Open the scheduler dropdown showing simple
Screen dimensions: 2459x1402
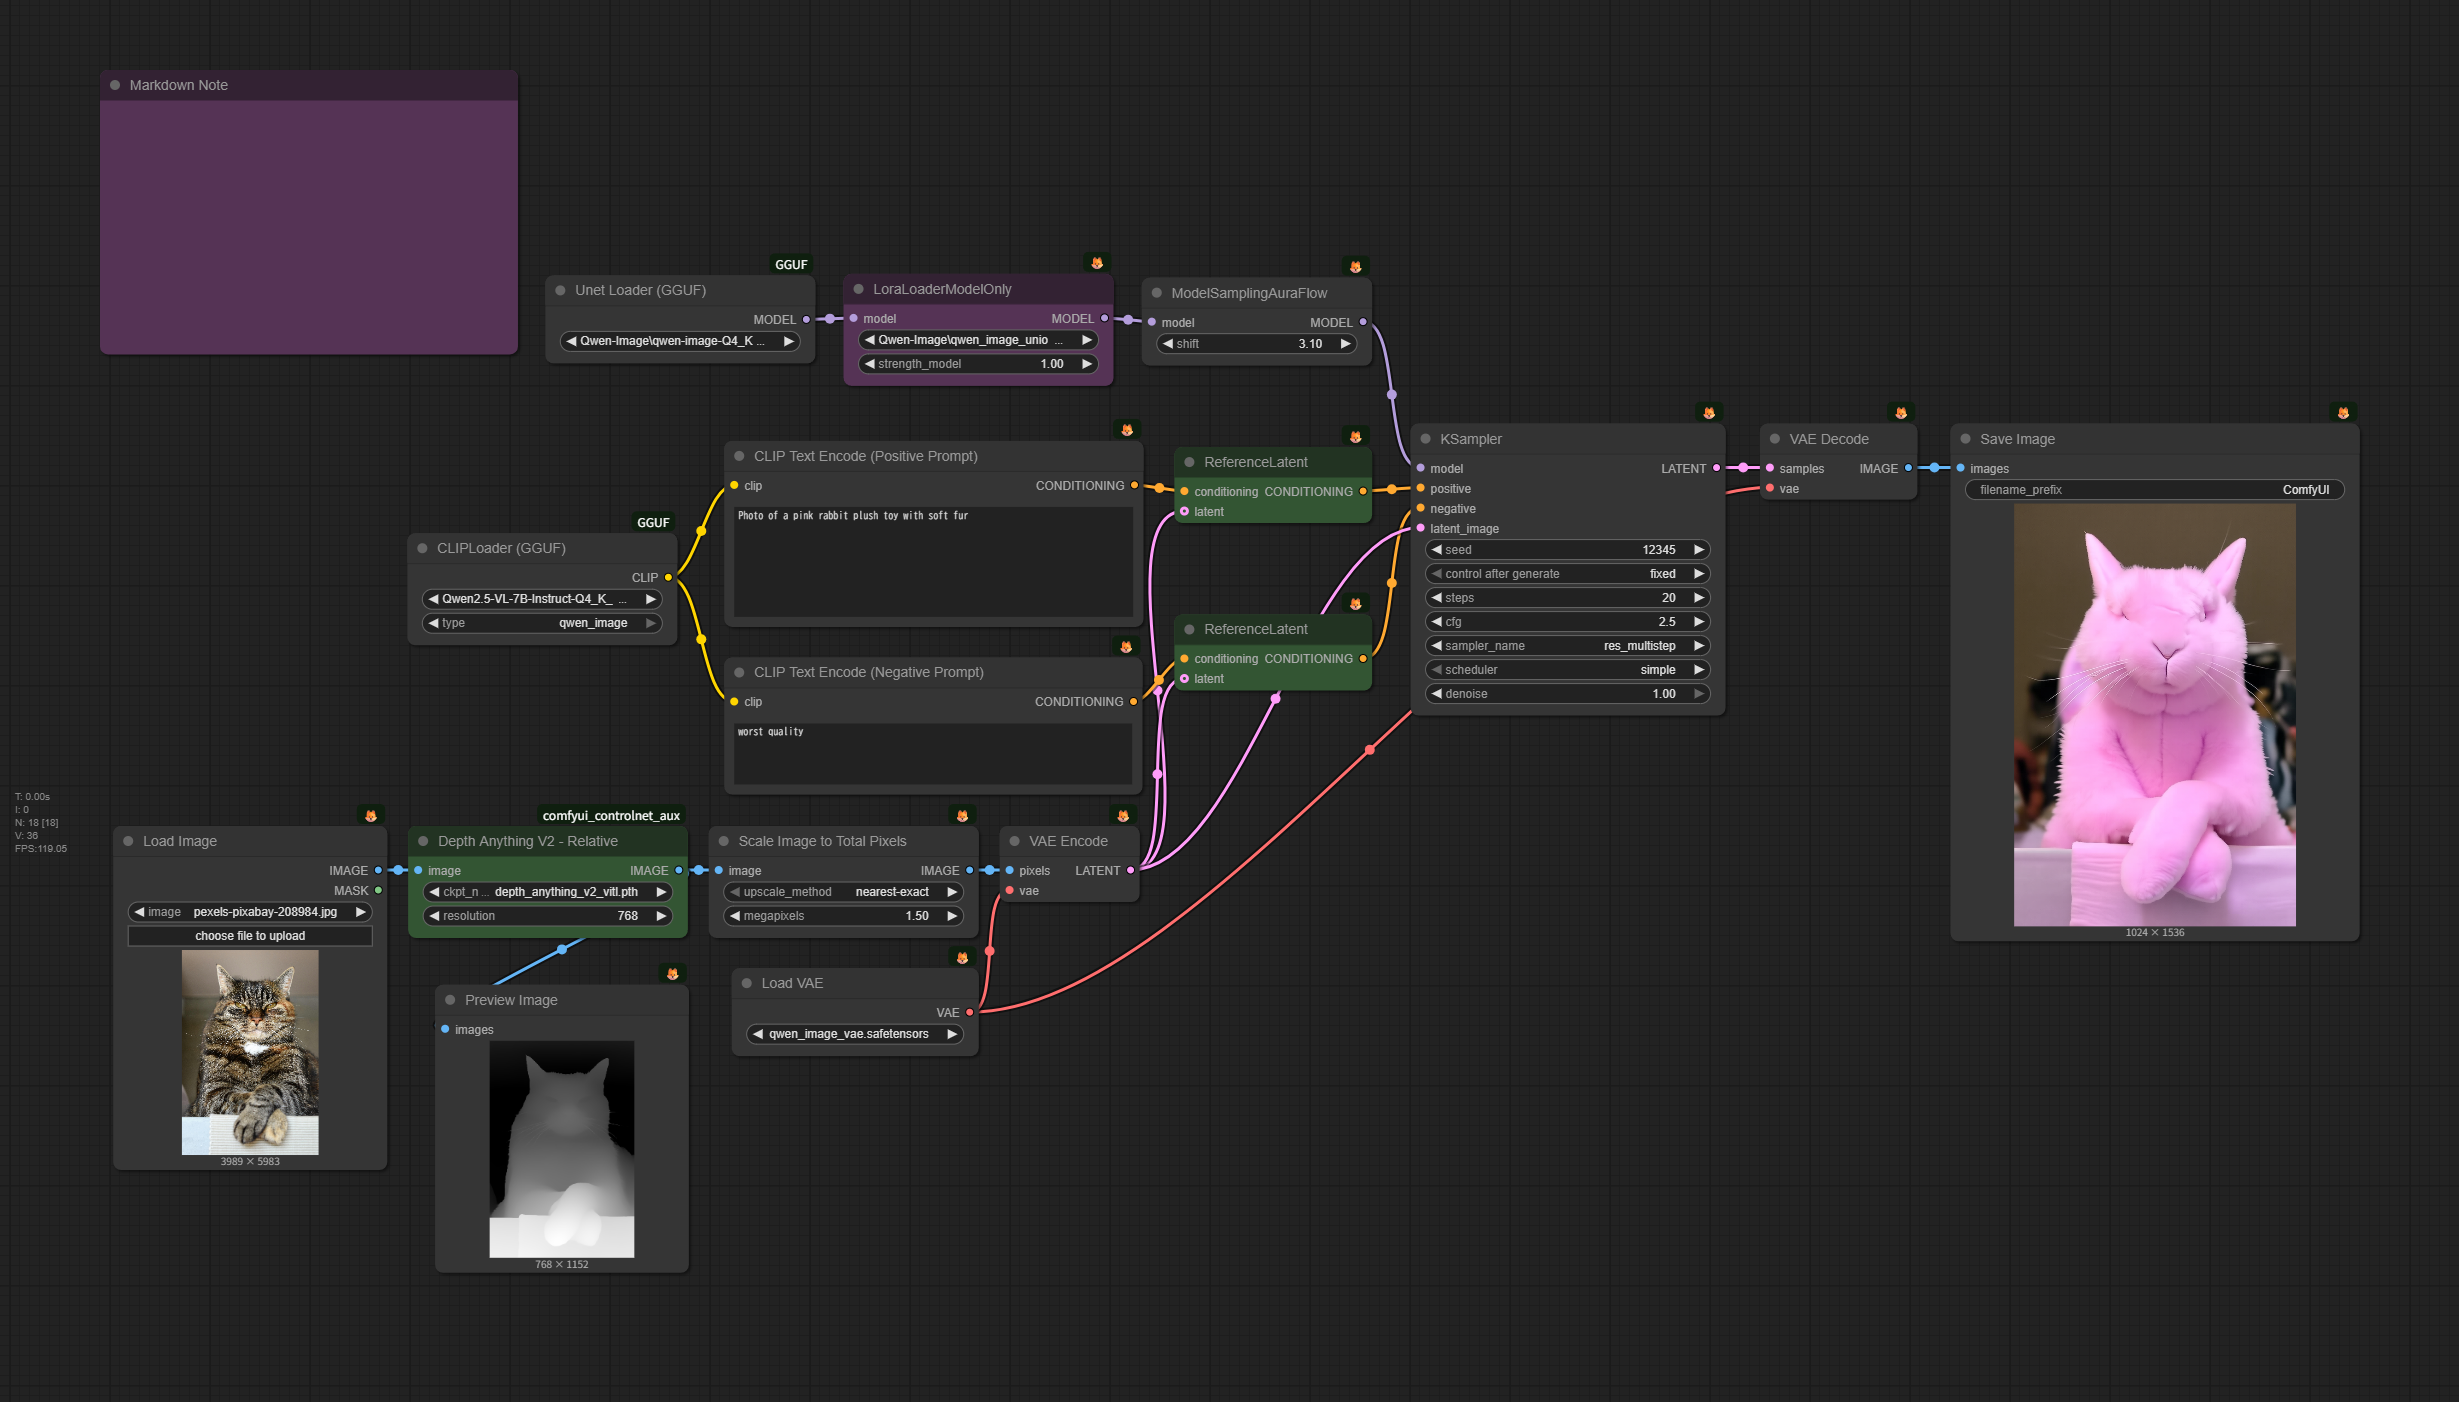tap(1566, 670)
